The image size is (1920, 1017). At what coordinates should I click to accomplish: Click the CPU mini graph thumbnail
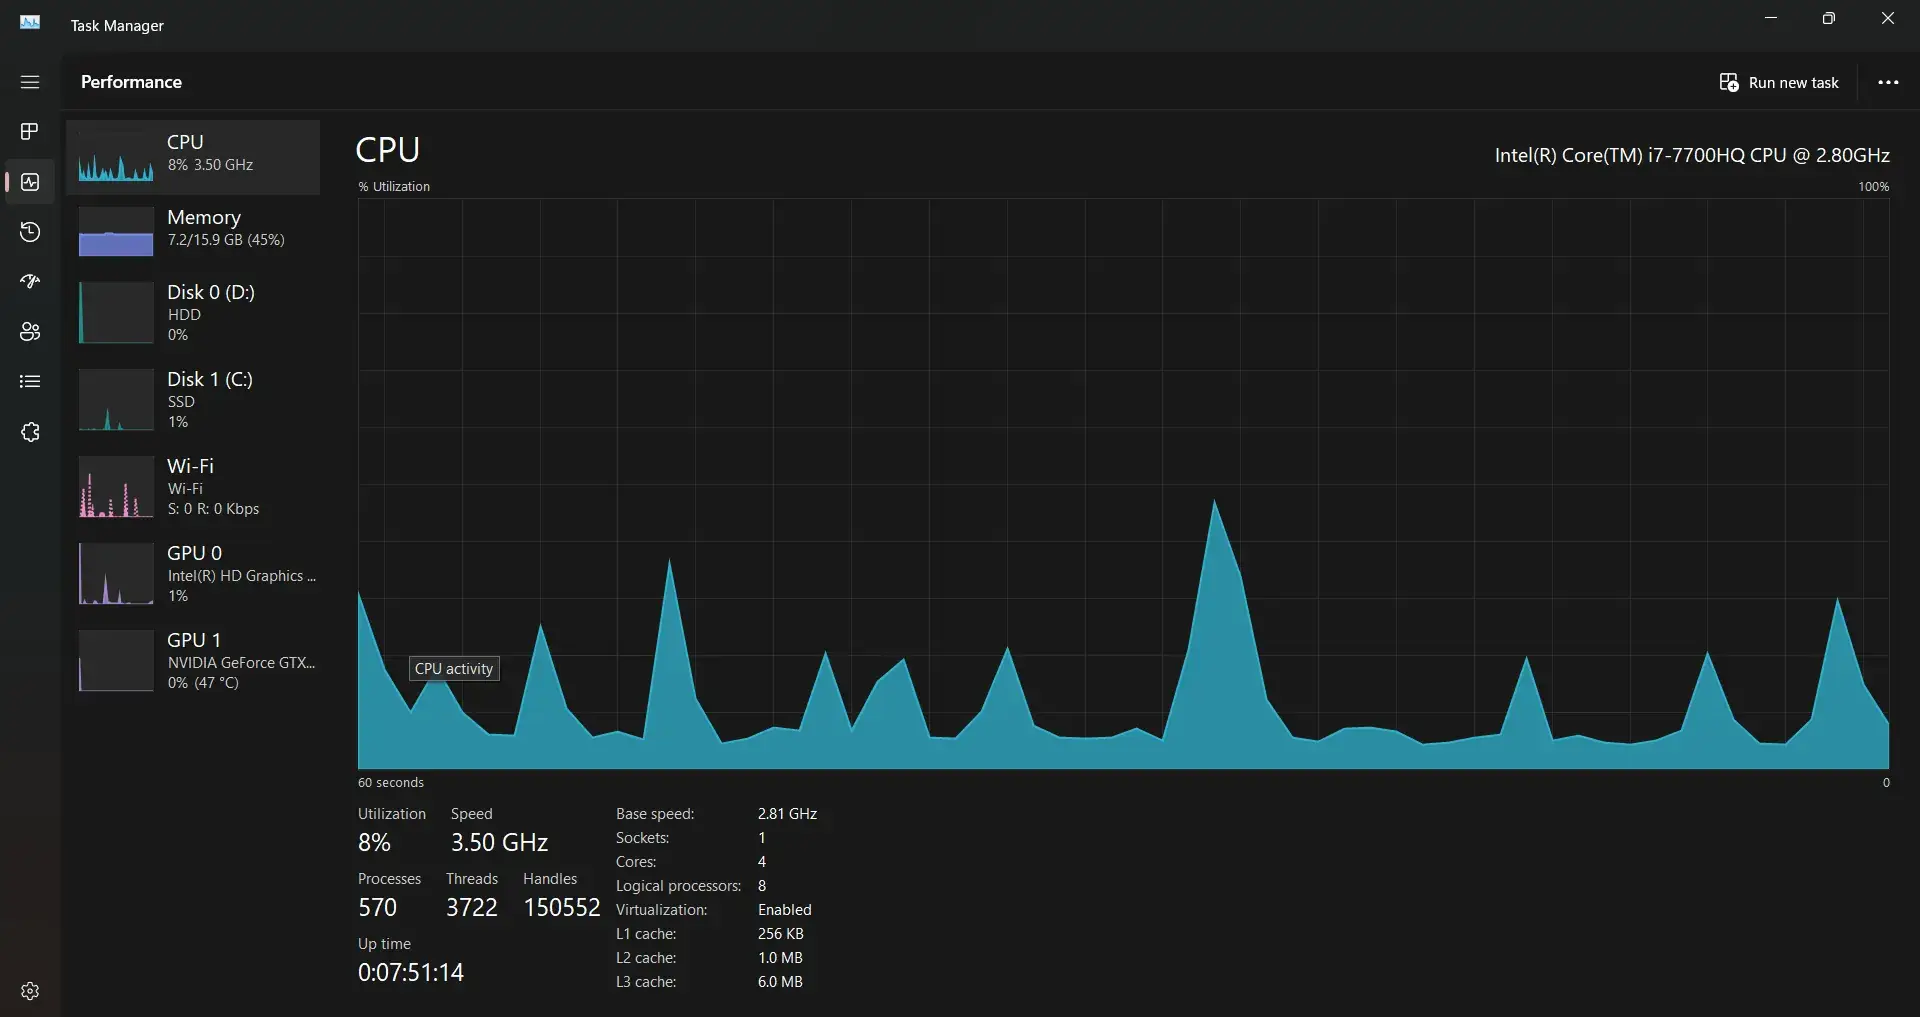coord(116,156)
